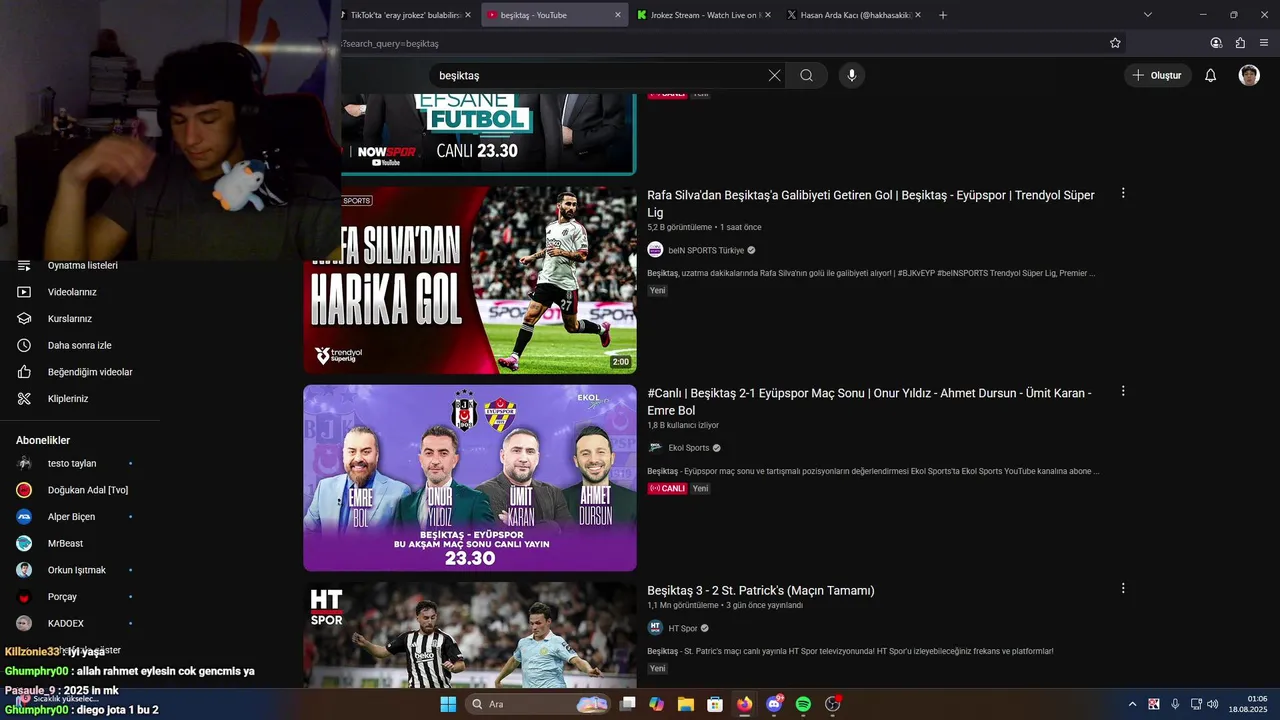
Task: Open the volume tray icon
Action: point(1212,704)
